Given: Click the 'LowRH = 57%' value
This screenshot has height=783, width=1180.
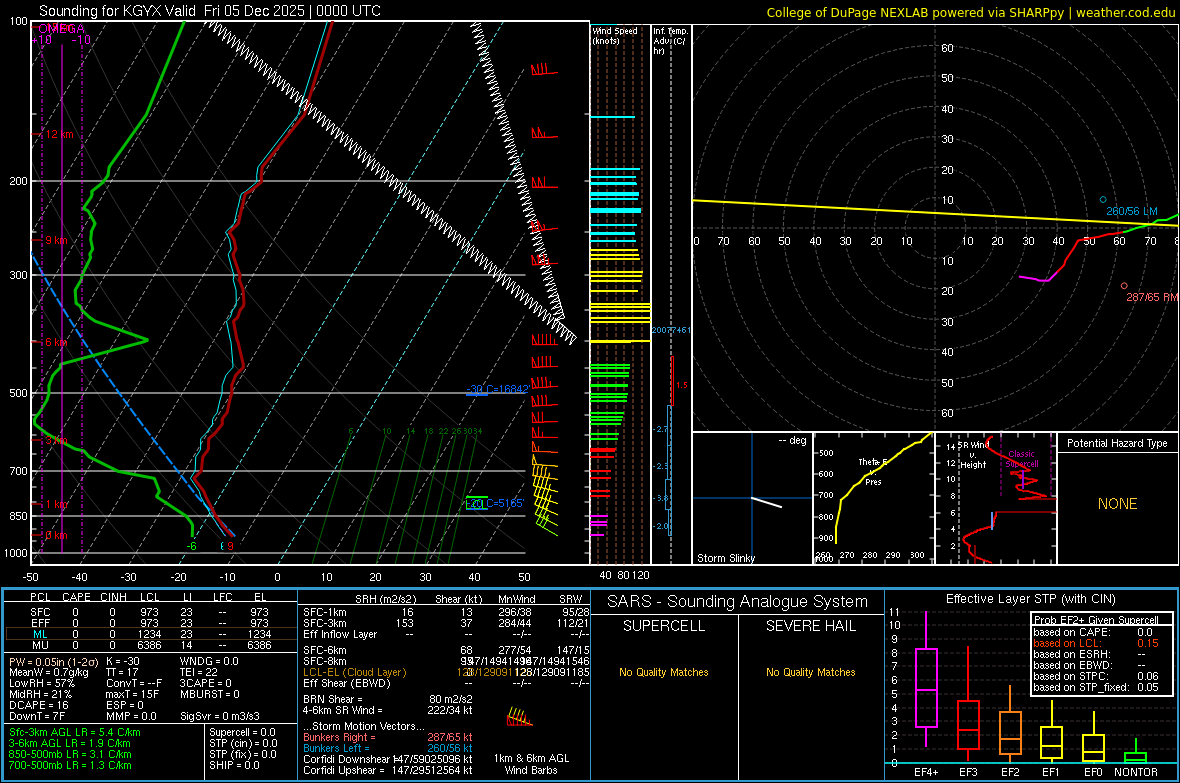Looking at the screenshot, I should 42,683.
